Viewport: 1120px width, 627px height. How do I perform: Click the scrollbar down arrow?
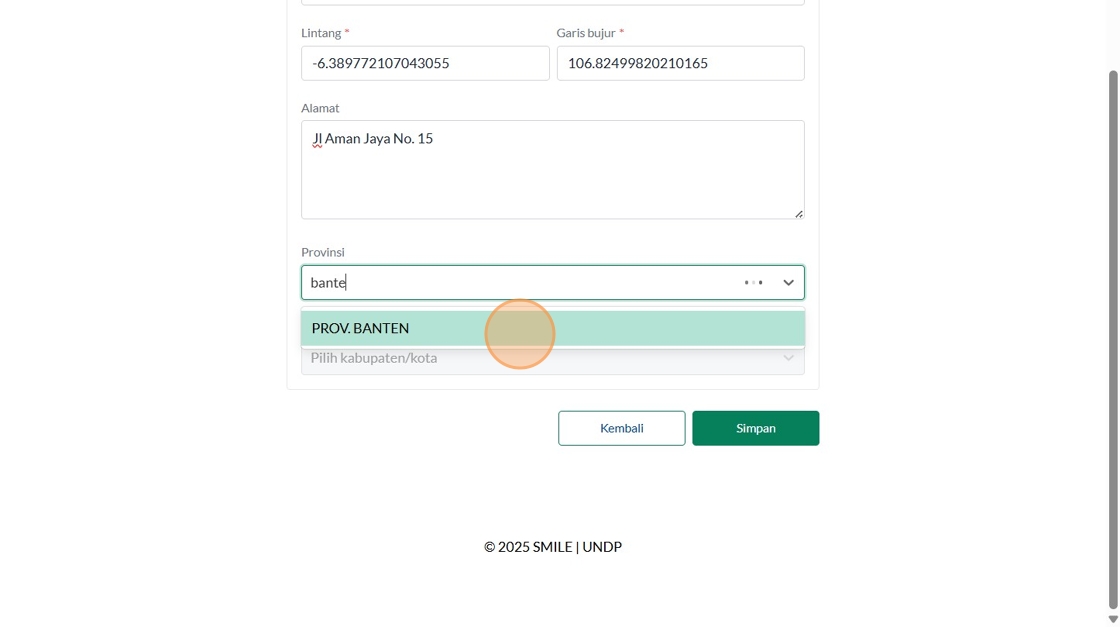coord(1113,619)
